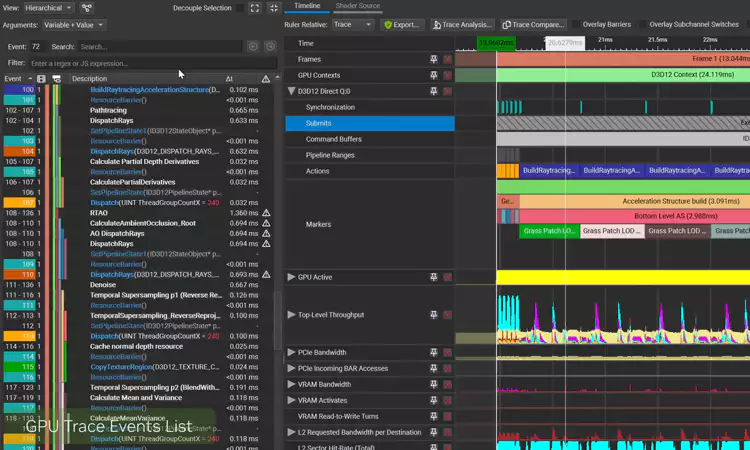Image resolution: width=750 pixels, height=450 pixels.
Task: Click warning icon on the RTAO event row
Action: tap(266, 213)
